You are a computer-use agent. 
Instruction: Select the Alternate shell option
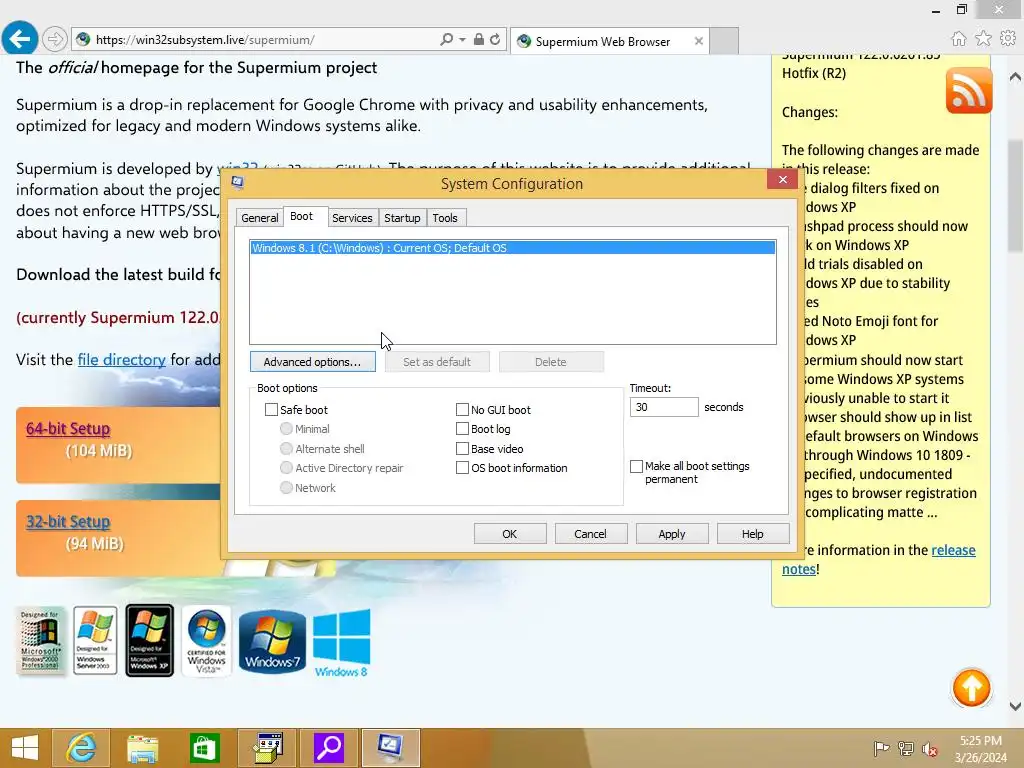coord(286,449)
